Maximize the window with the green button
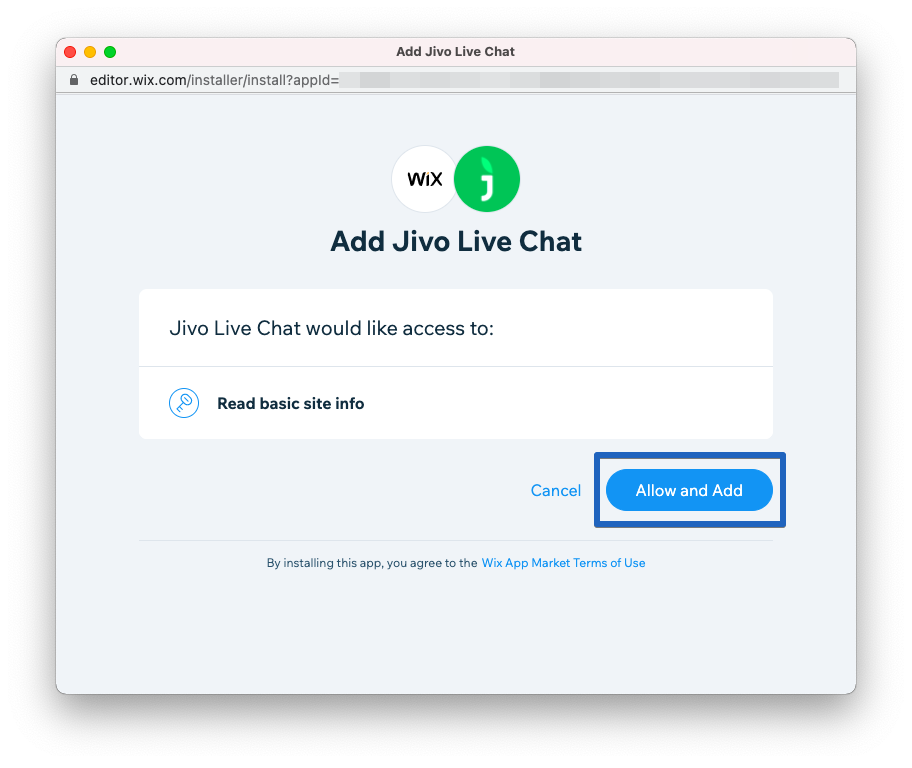This screenshot has width=912, height=768. (110, 52)
